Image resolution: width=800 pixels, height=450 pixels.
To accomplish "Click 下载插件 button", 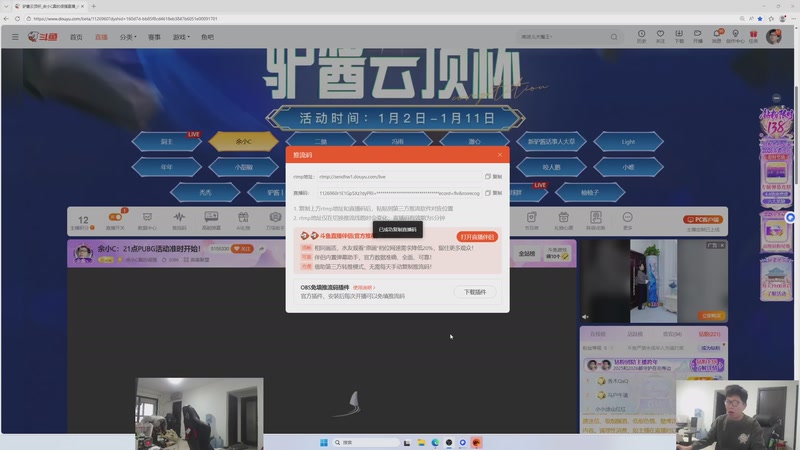I will (x=474, y=292).
